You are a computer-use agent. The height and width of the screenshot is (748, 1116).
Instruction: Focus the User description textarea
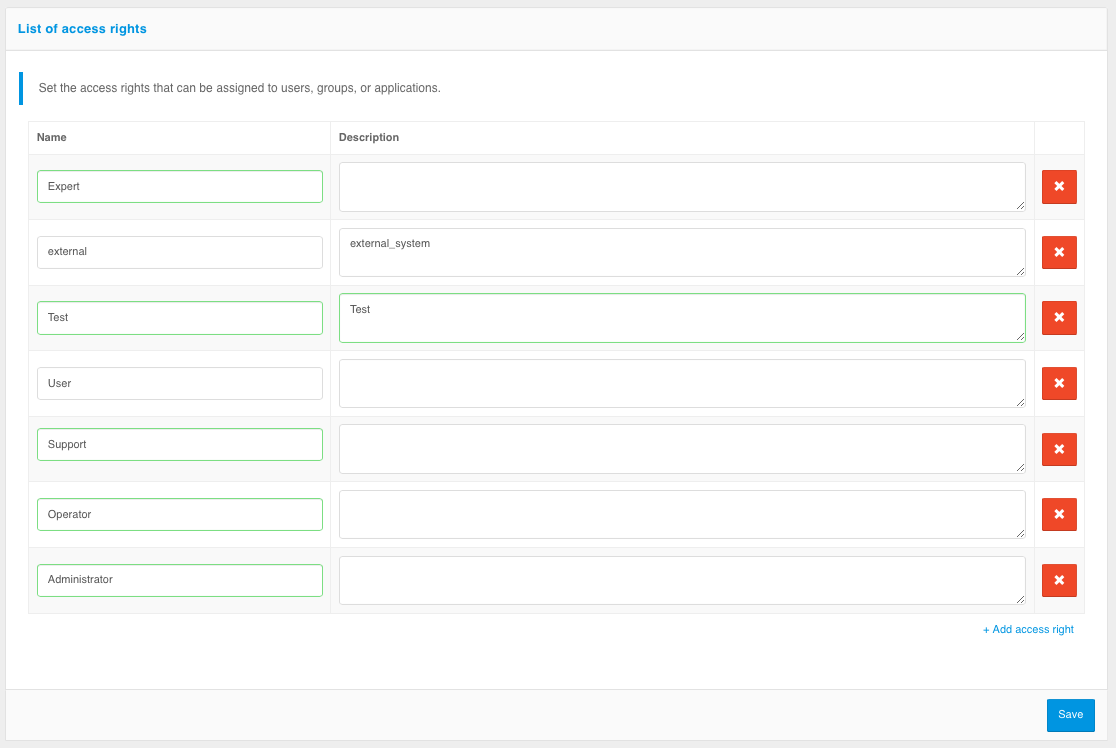tap(682, 383)
